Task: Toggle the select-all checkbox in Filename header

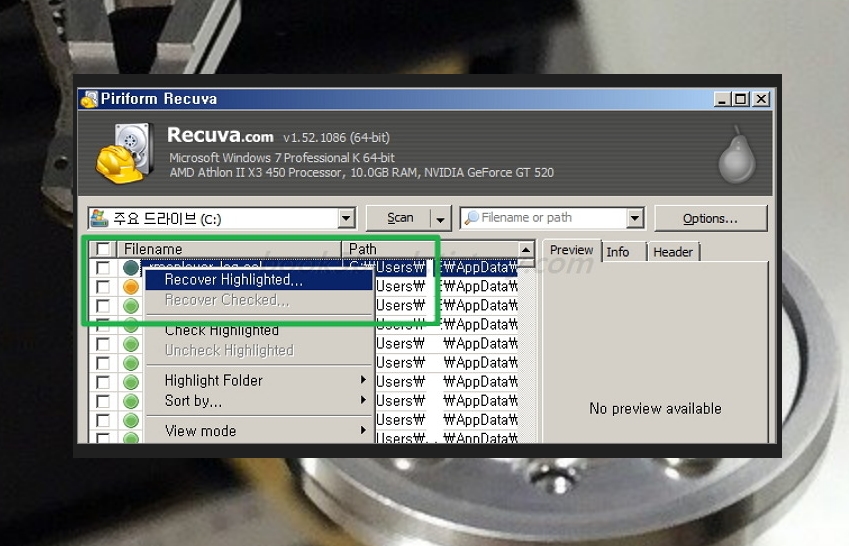Action: coord(103,249)
